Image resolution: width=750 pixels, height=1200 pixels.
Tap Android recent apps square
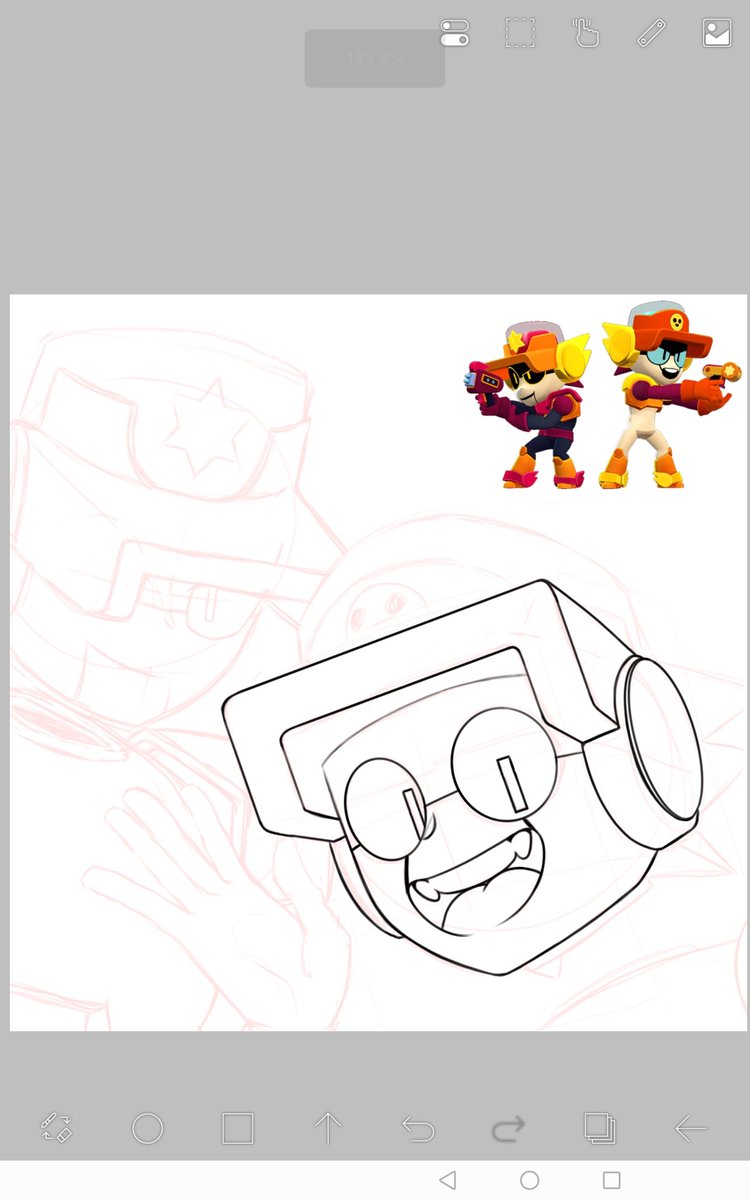[x=612, y=1180]
